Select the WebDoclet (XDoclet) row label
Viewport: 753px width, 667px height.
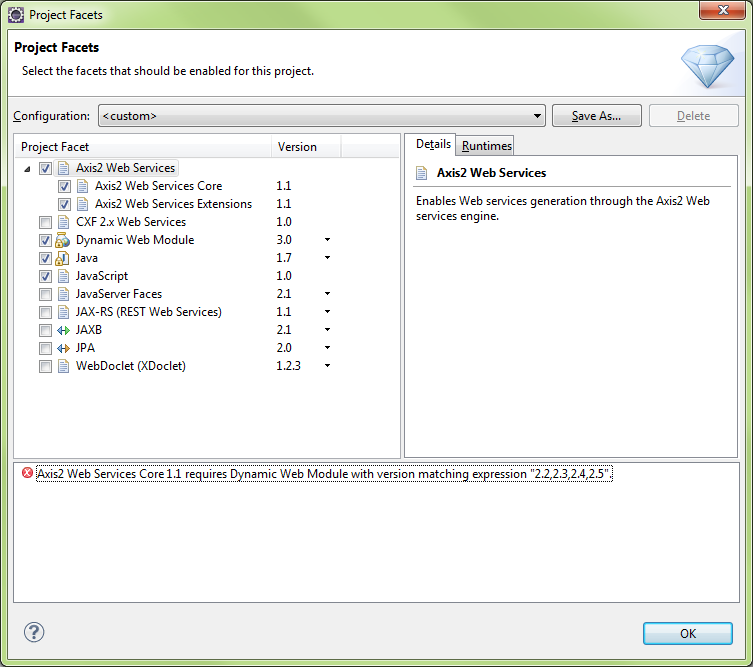(131, 366)
